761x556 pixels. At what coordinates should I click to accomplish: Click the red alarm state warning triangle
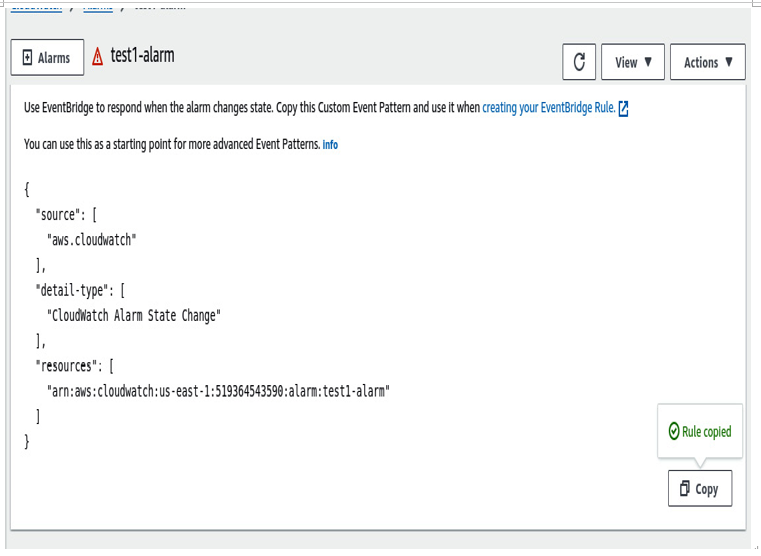98,56
